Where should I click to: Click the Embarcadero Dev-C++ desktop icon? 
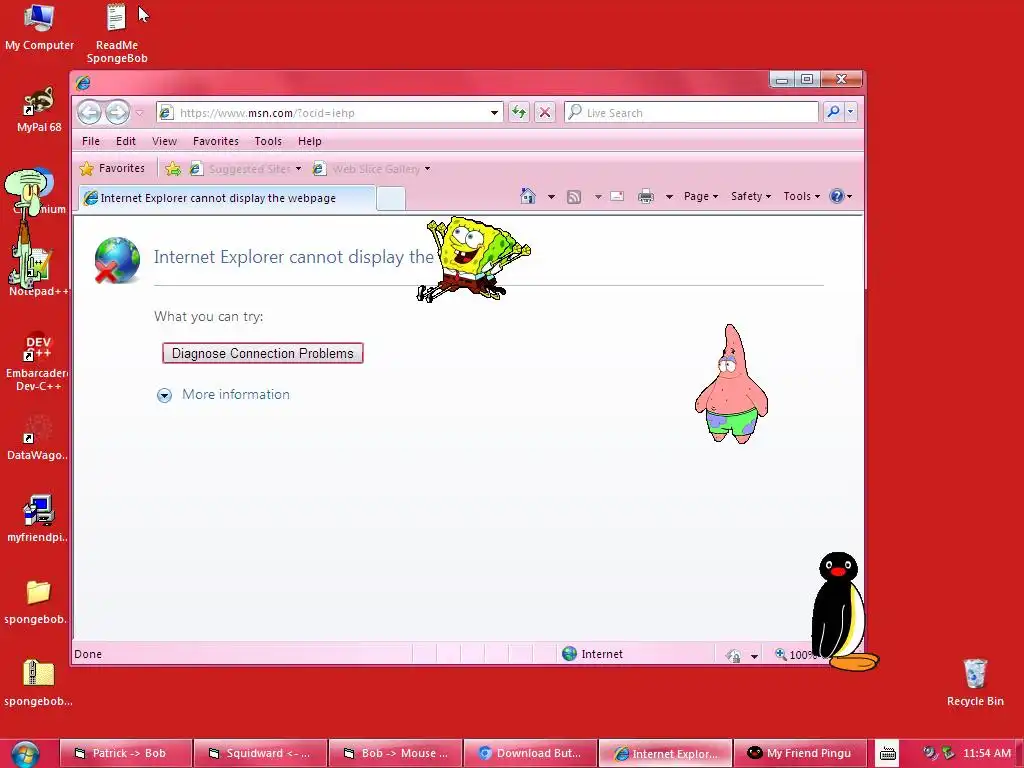pyautogui.click(x=38, y=362)
